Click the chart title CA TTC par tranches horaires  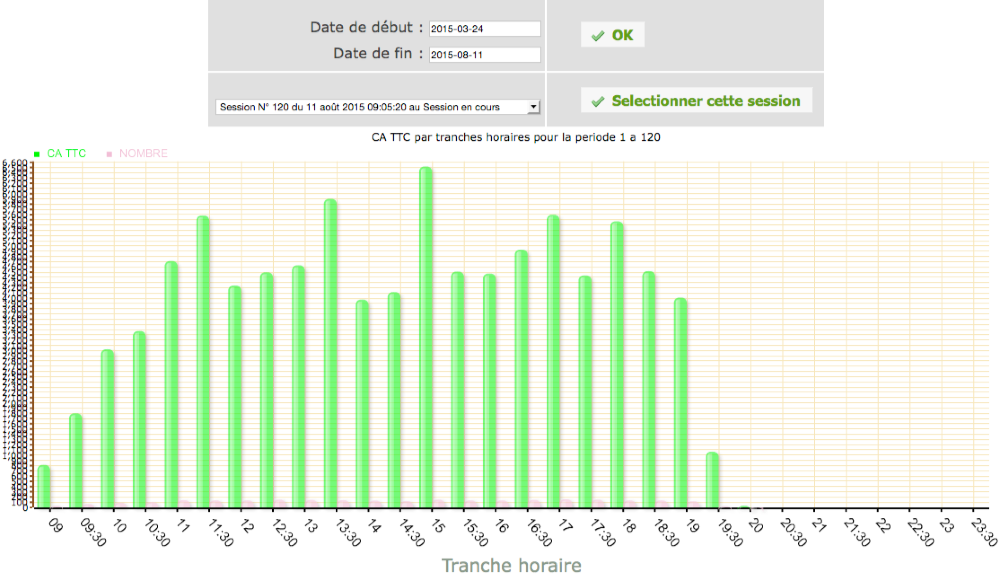tap(515, 137)
